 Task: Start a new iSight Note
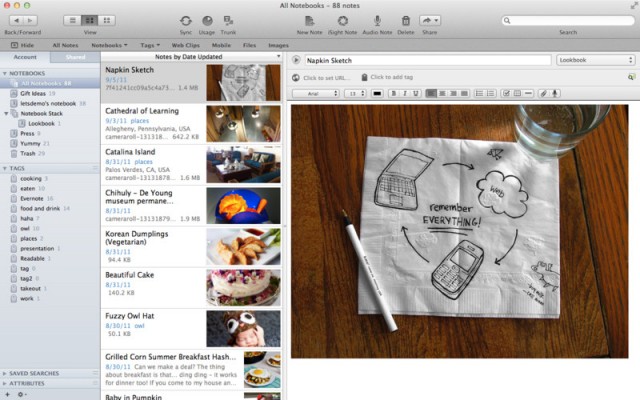pyautogui.click(x=342, y=20)
